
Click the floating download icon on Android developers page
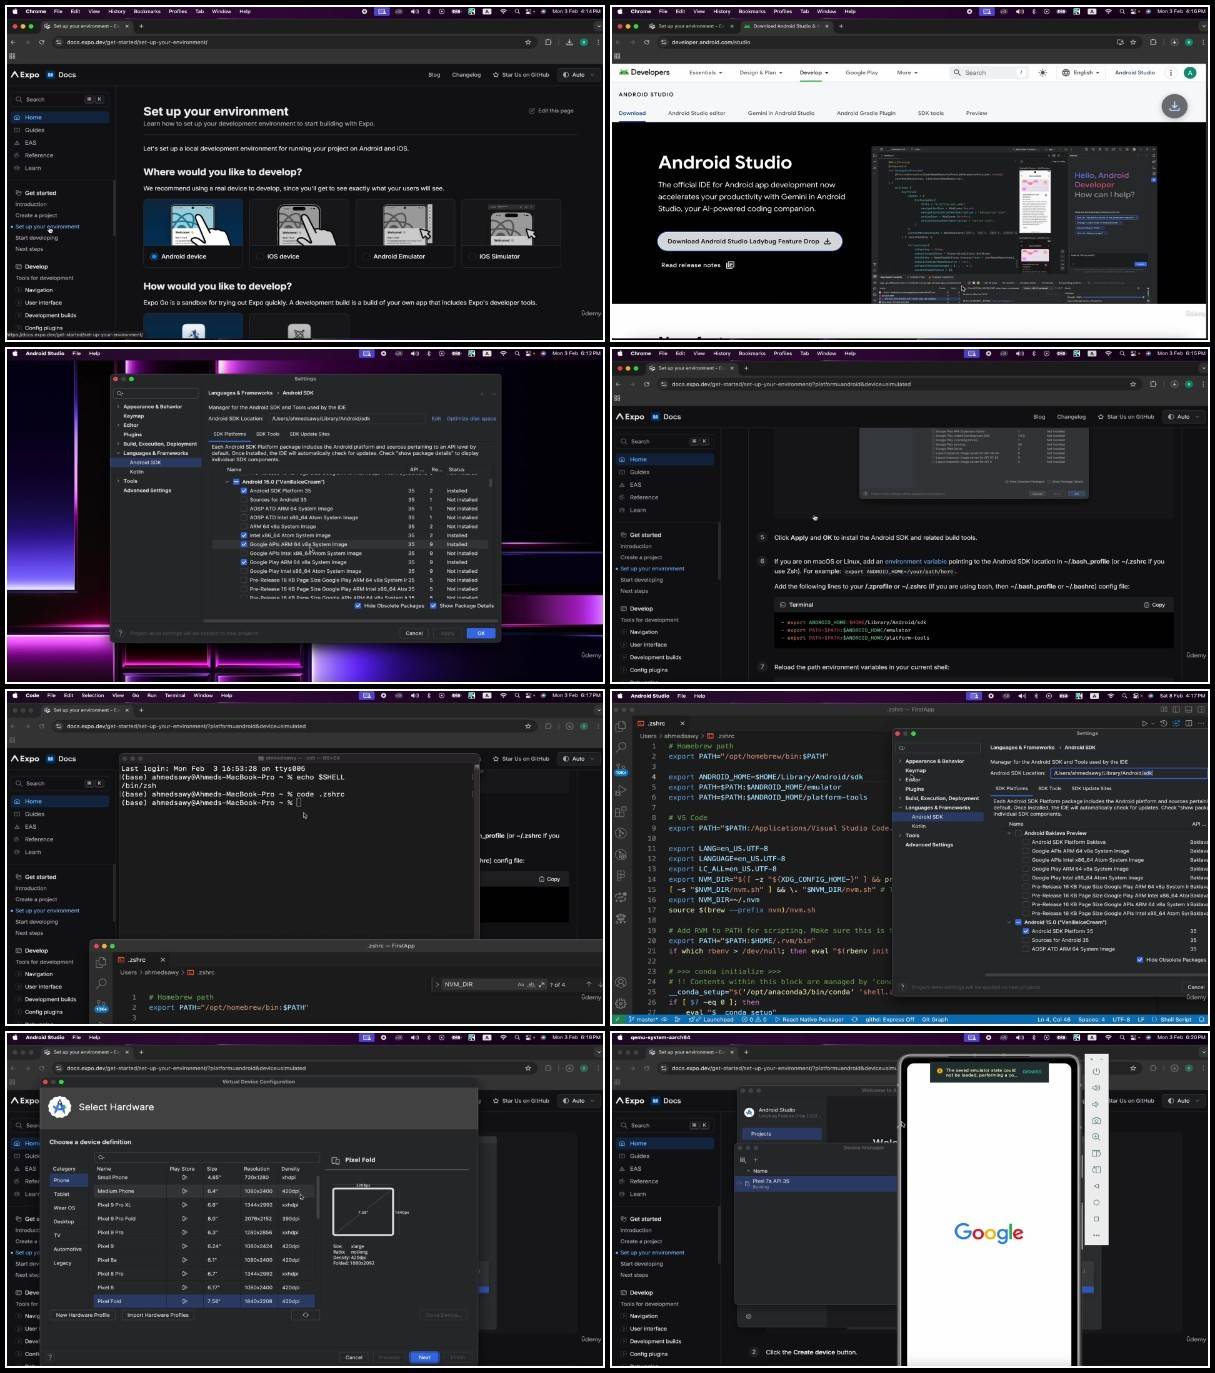tap(1174, 105)
